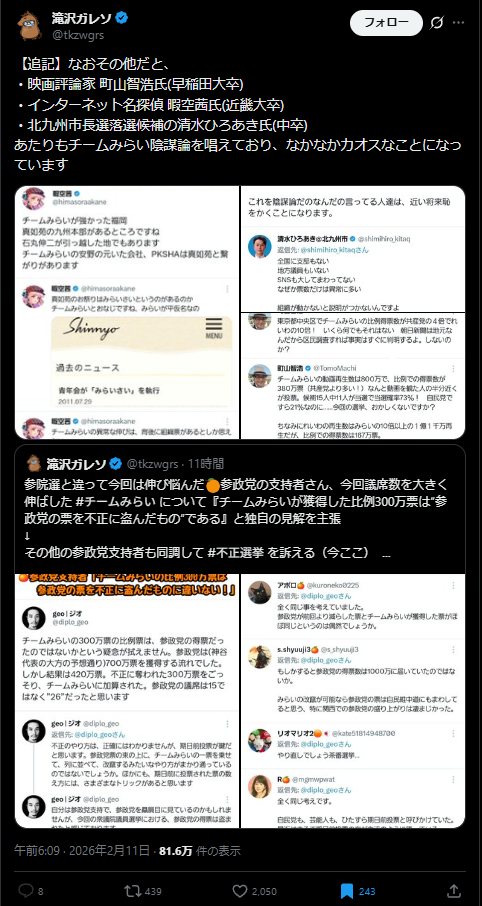Open the top-right image with 清水ひろあき reply

(353, 249)
